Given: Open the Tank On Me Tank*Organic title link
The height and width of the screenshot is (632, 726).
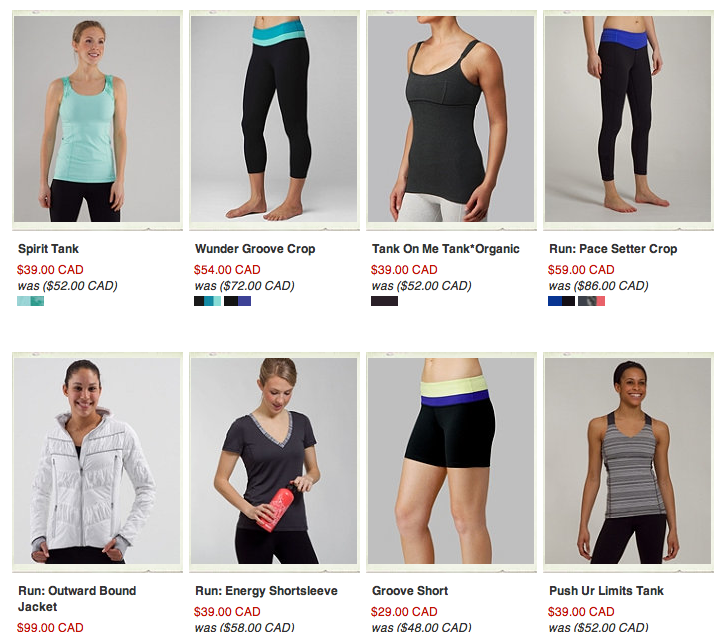Looking at the screenshot, I should point(446,249).
